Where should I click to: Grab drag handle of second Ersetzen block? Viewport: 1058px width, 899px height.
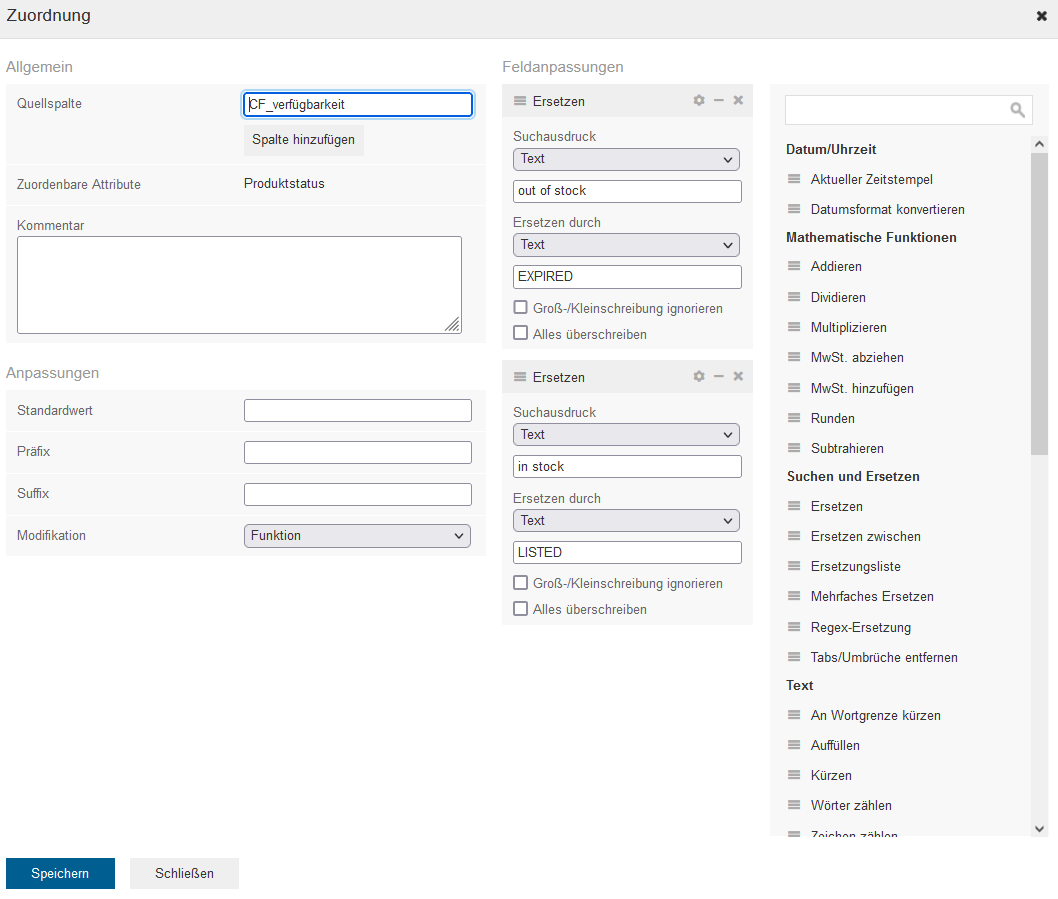pos(520,377)
